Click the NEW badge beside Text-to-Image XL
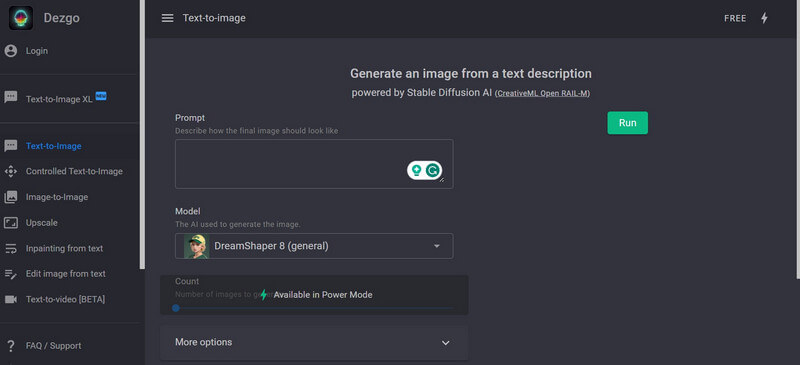800x365 pixels. (x=101, y=96)
